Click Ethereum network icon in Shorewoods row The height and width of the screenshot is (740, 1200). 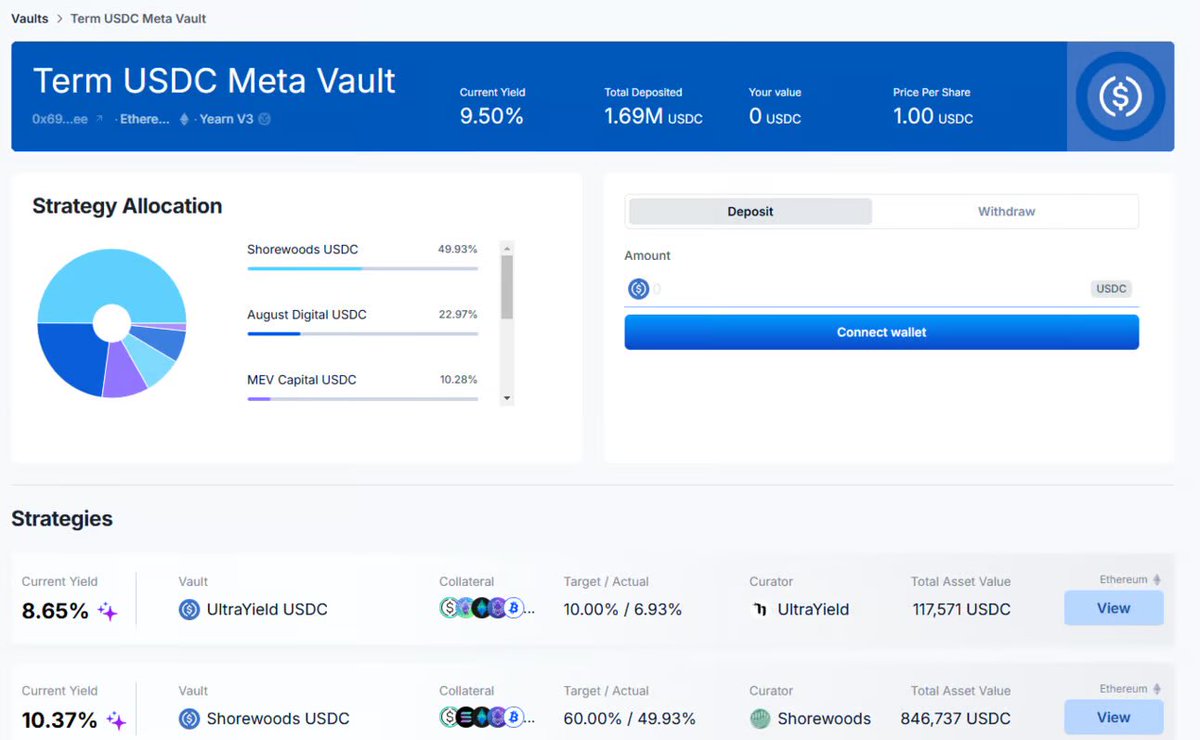pyautogui.click(x=1157, y=689)
